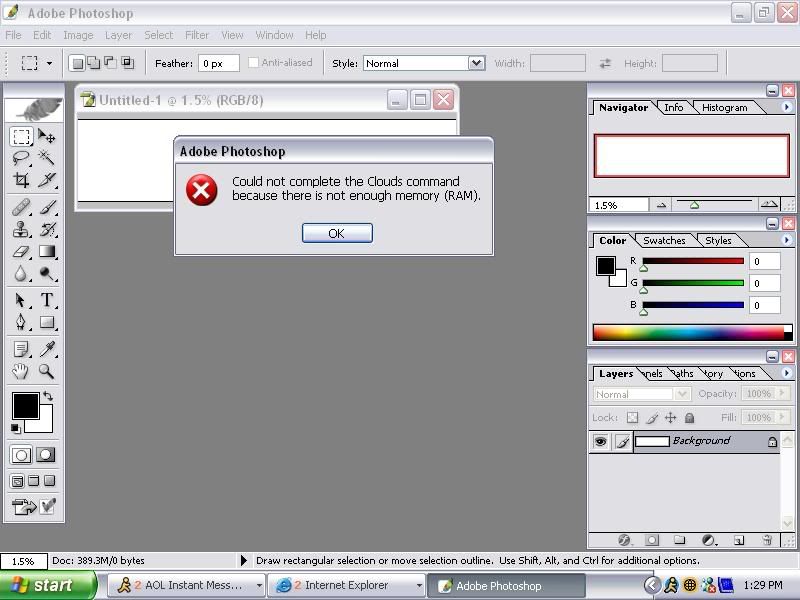Select the History Brush tool
Image resolution: width=800 pixels, height=600 pixels.
click(46, 230)
